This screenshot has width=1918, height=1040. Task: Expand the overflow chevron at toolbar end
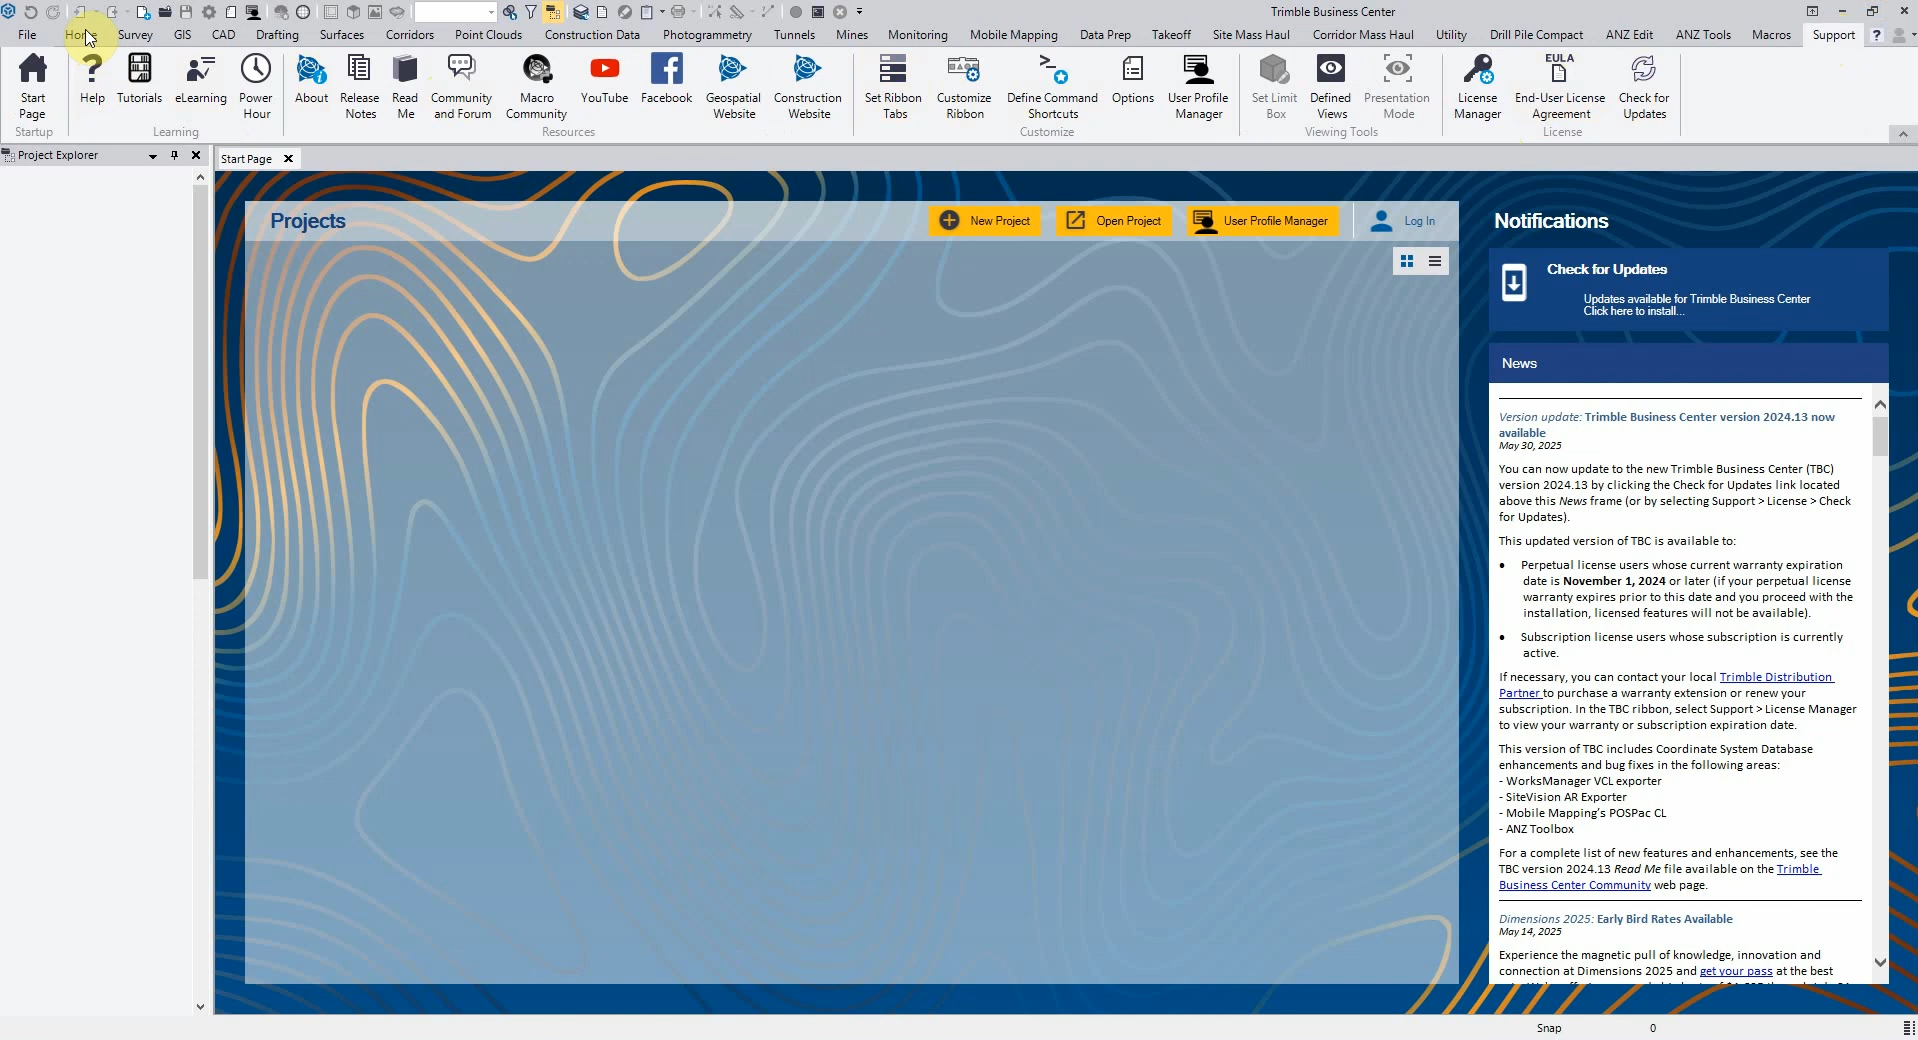[858, 12]
